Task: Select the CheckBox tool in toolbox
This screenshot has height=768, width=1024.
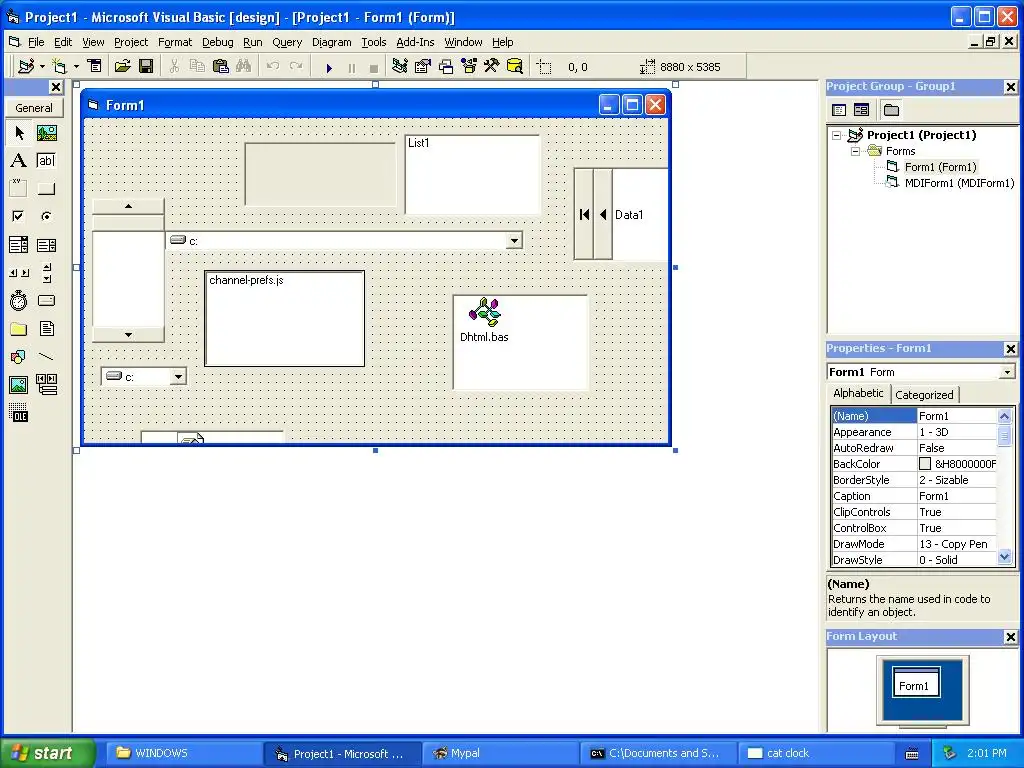Action: pyautogui.click(x=19, y=216)
